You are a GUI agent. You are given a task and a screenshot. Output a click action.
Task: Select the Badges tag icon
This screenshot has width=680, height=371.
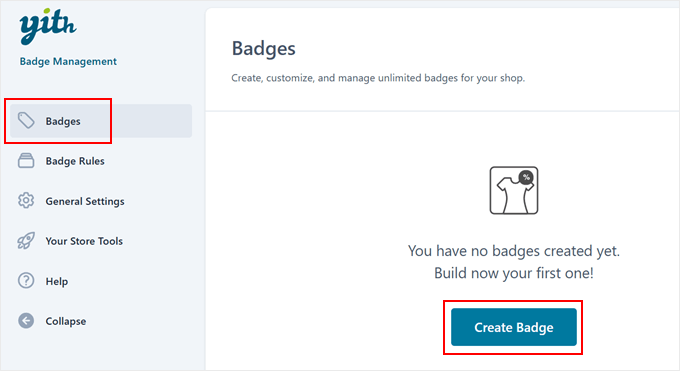click(x=26, y=121)
